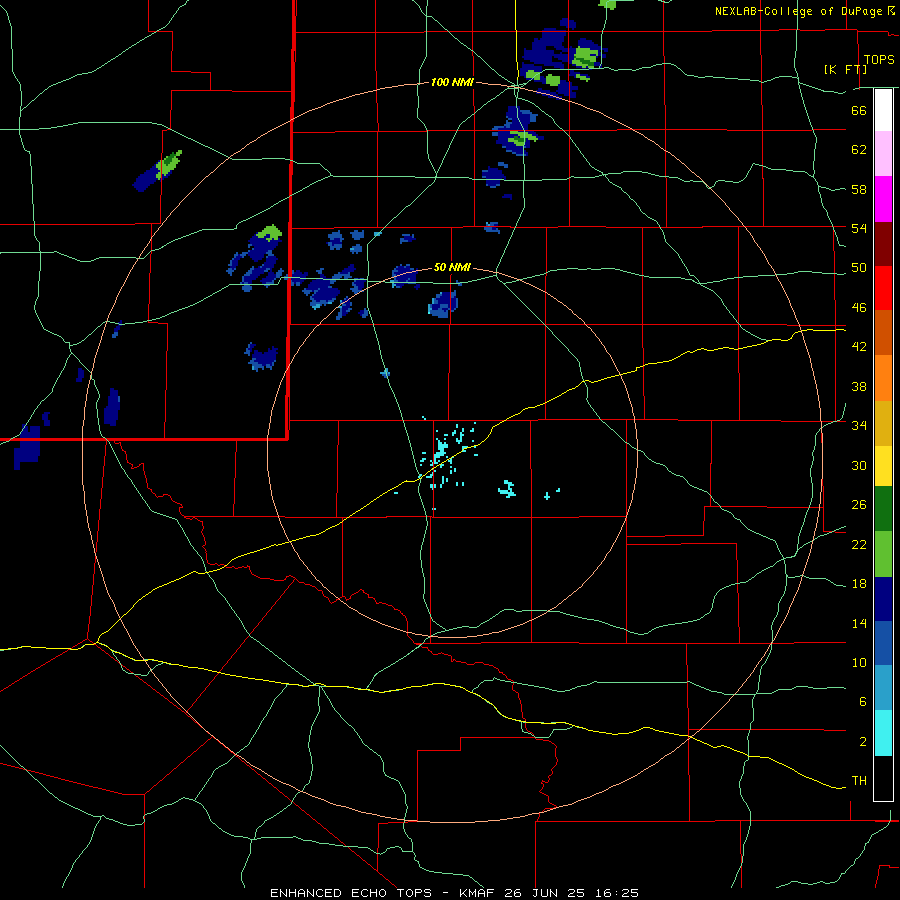Select the medium blue legend swatch

click(883, 643)
